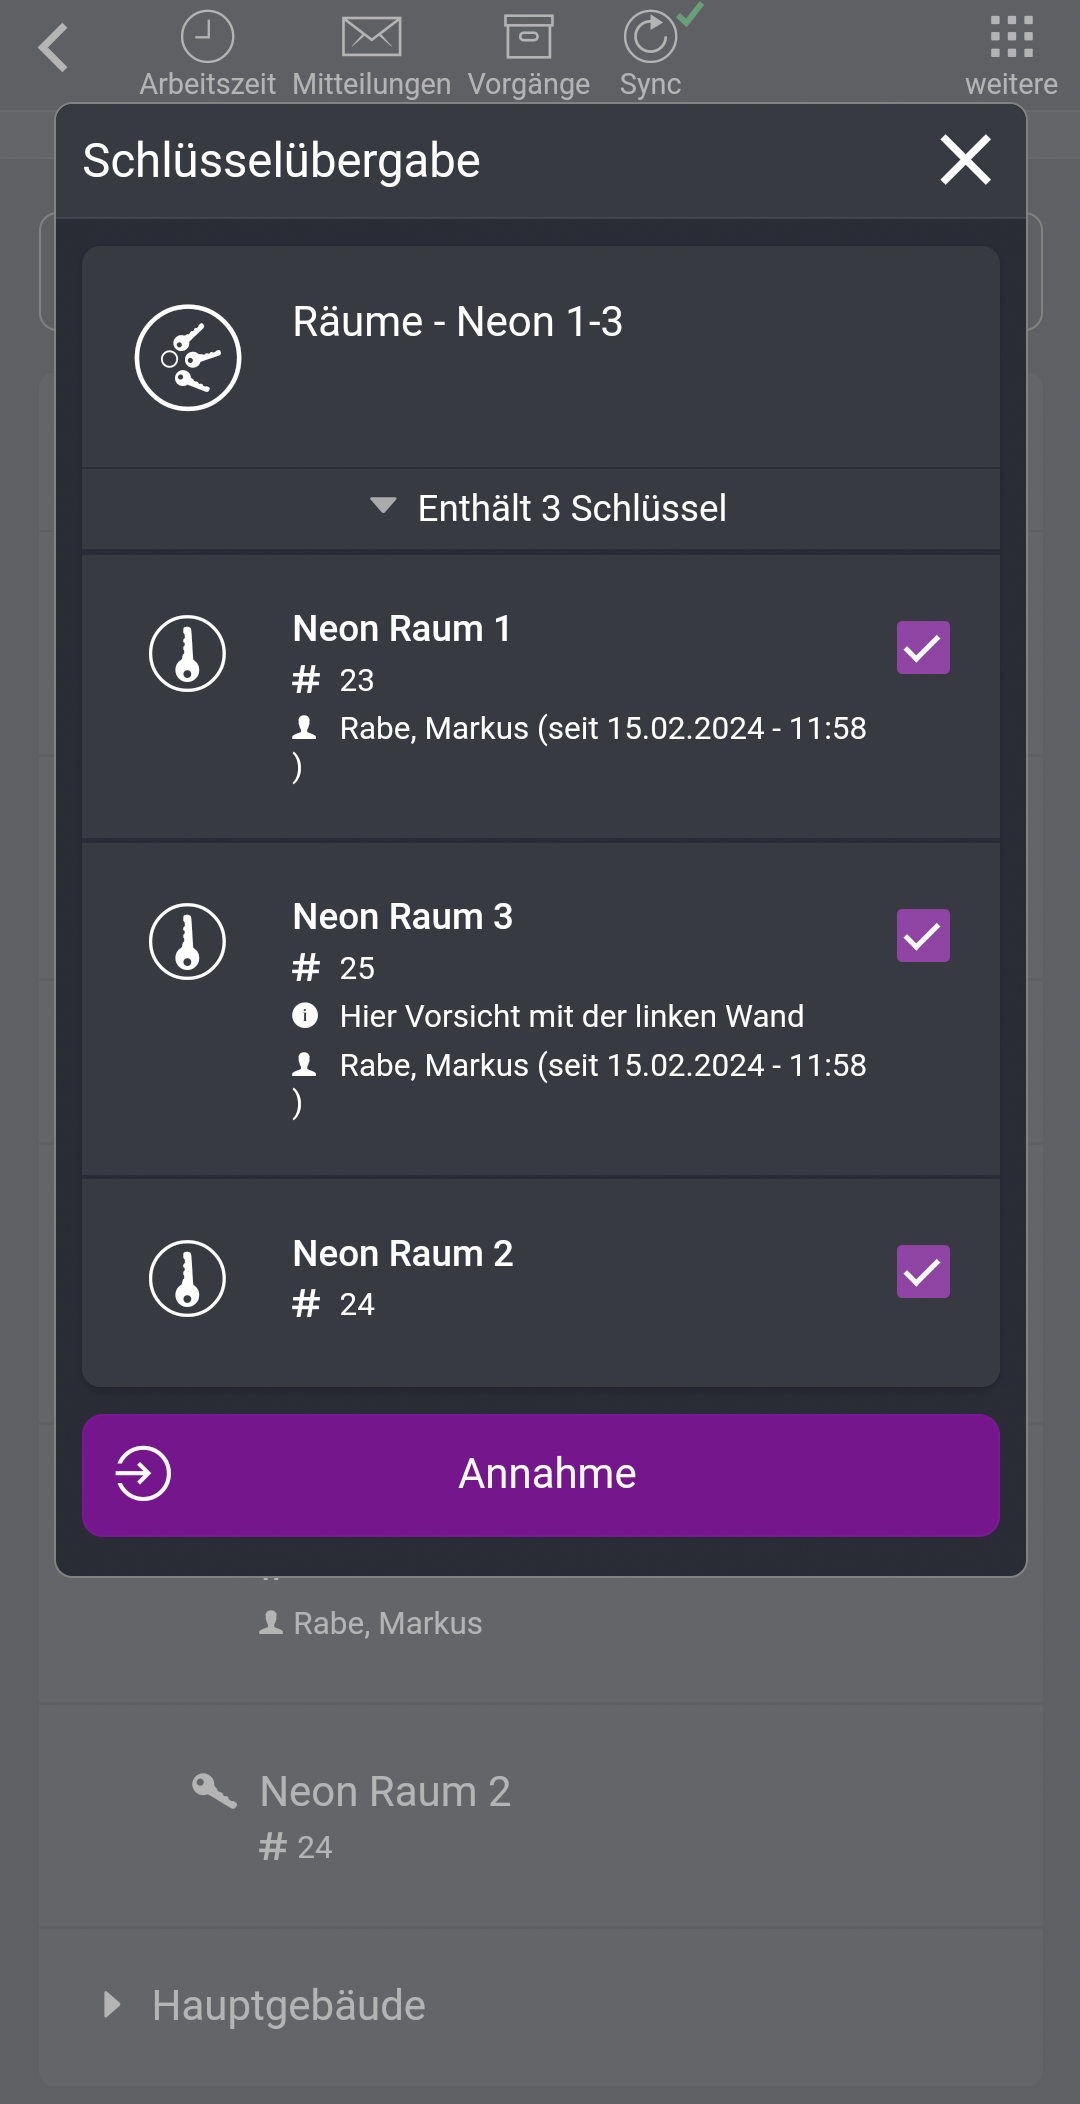Close the Schlüsselübergabe dialog
Viewport: 1080px width, 2104px height.
tap(963, 160)
